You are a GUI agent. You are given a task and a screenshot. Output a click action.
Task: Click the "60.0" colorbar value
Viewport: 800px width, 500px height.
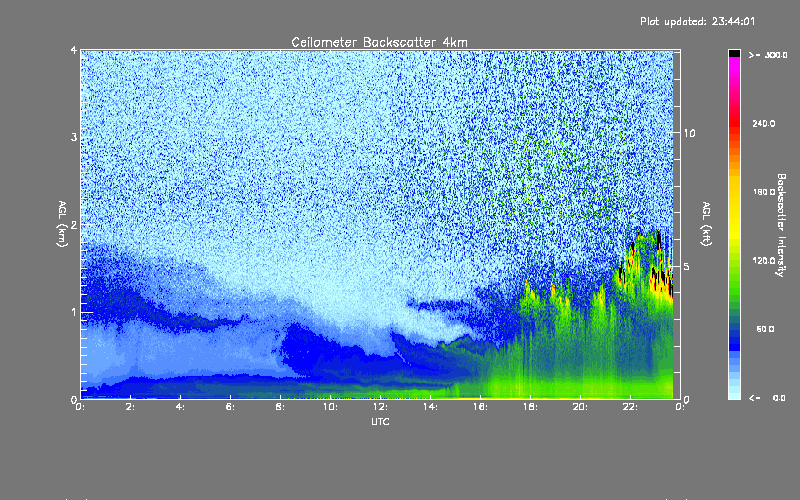tap(765, 329)
